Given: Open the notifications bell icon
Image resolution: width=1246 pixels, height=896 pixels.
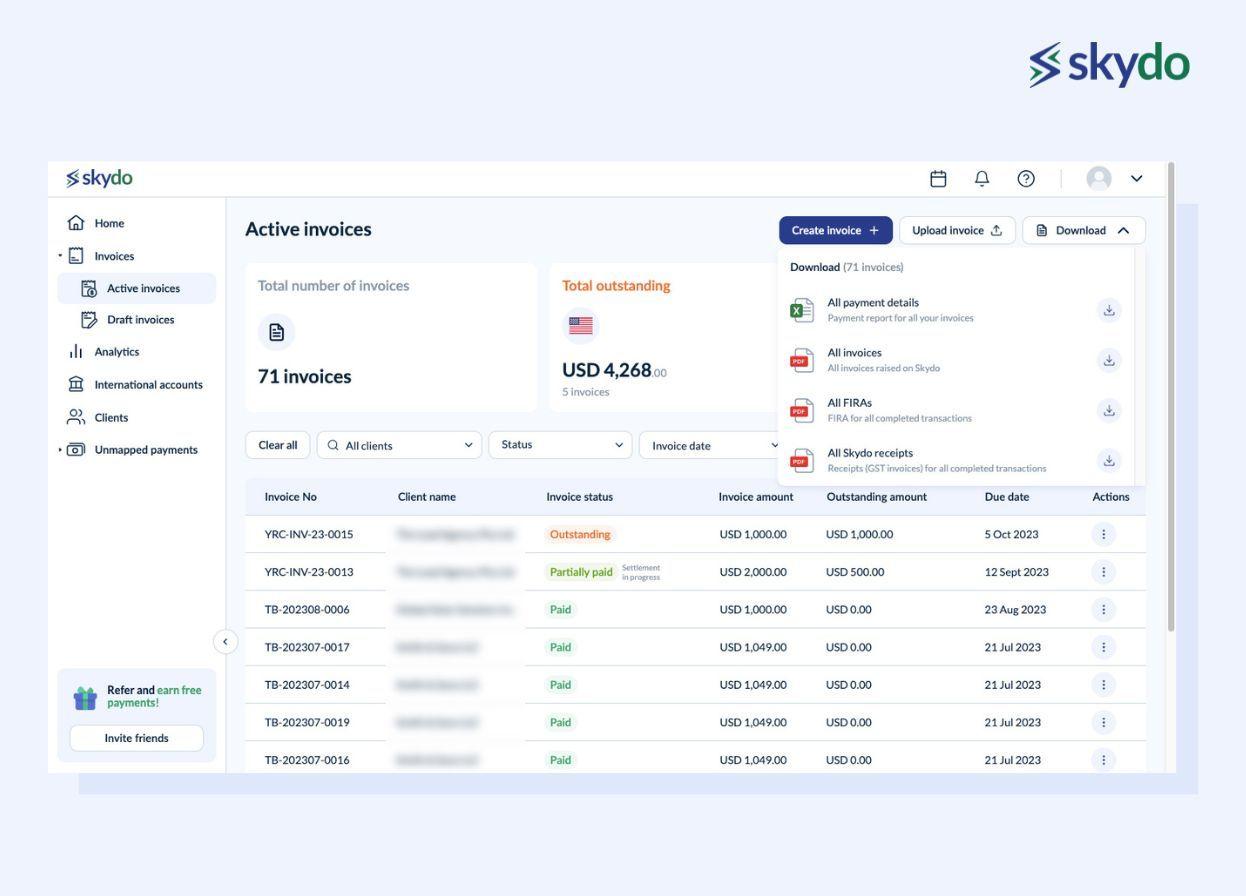Looking at the screenshot, I should [980, 177].
